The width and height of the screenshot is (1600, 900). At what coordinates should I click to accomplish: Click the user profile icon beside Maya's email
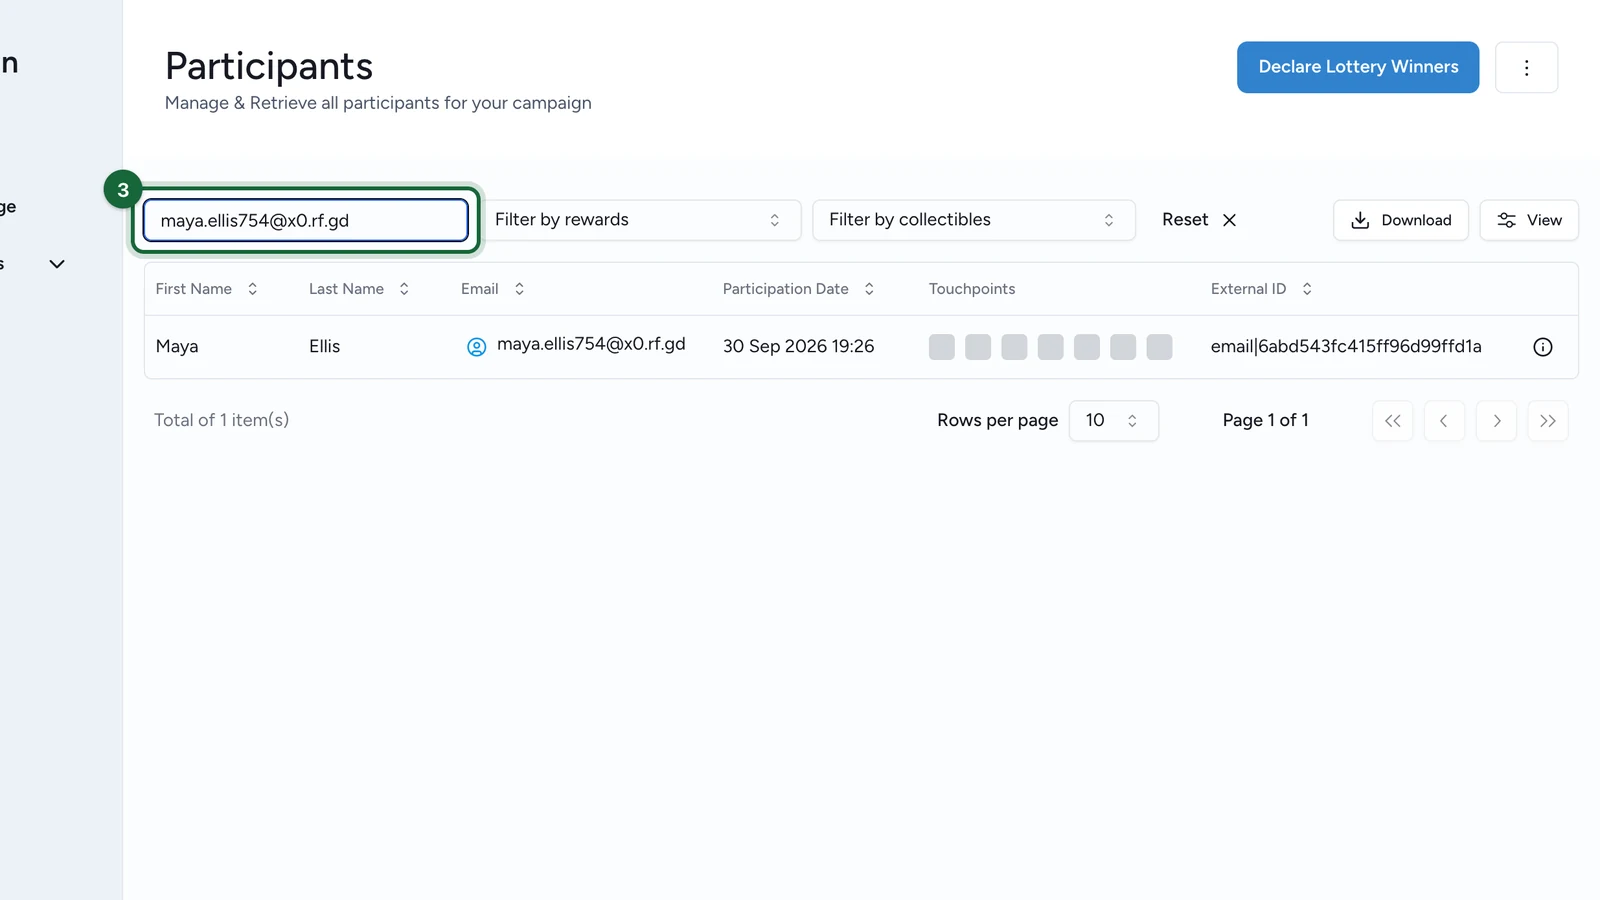click(x=477, y=347)
